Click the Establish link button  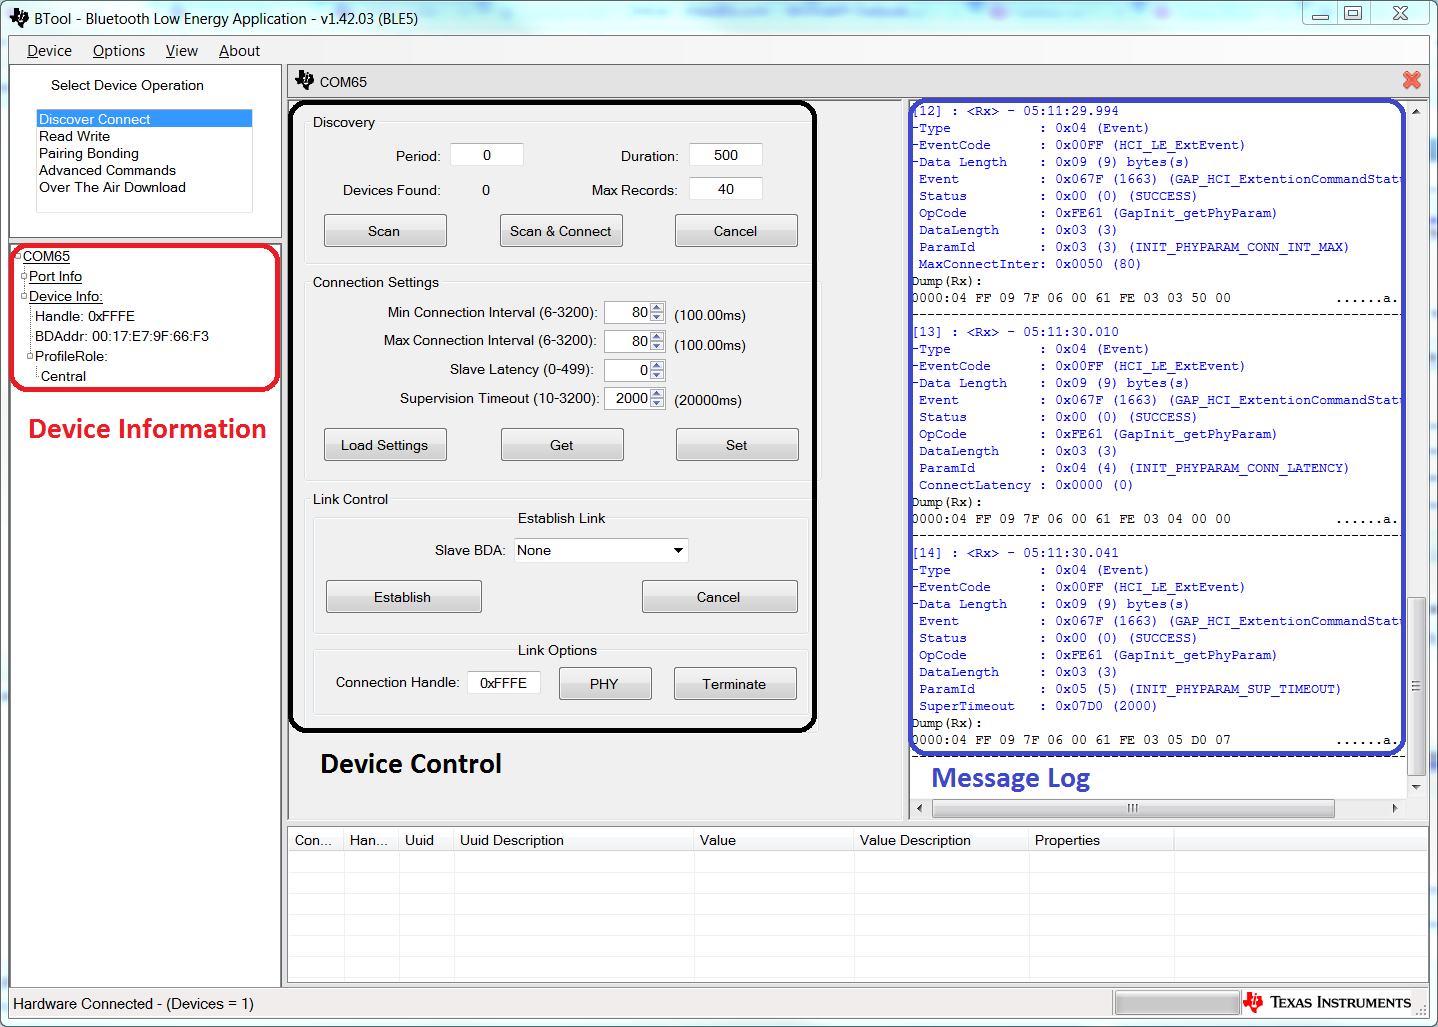tap(403, 597)
